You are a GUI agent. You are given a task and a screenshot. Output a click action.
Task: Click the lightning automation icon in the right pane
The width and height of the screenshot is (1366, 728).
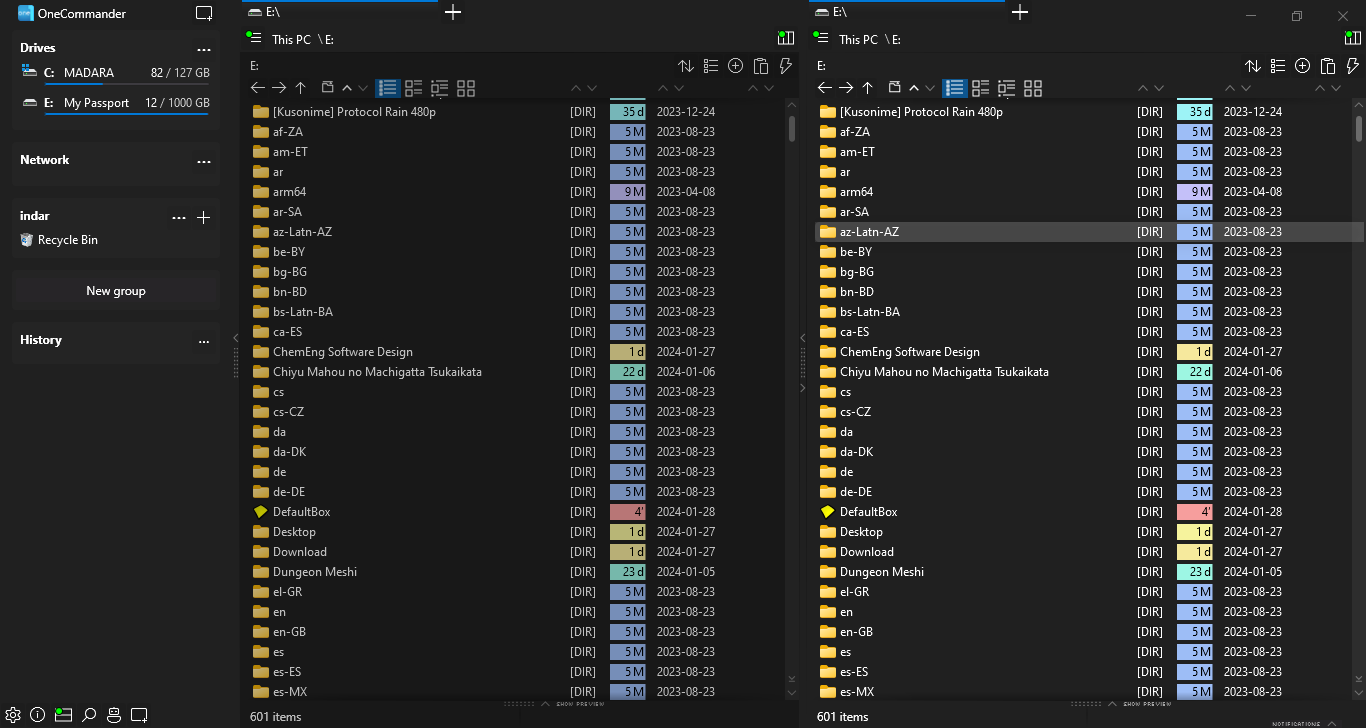click(x=1352, y=65)
